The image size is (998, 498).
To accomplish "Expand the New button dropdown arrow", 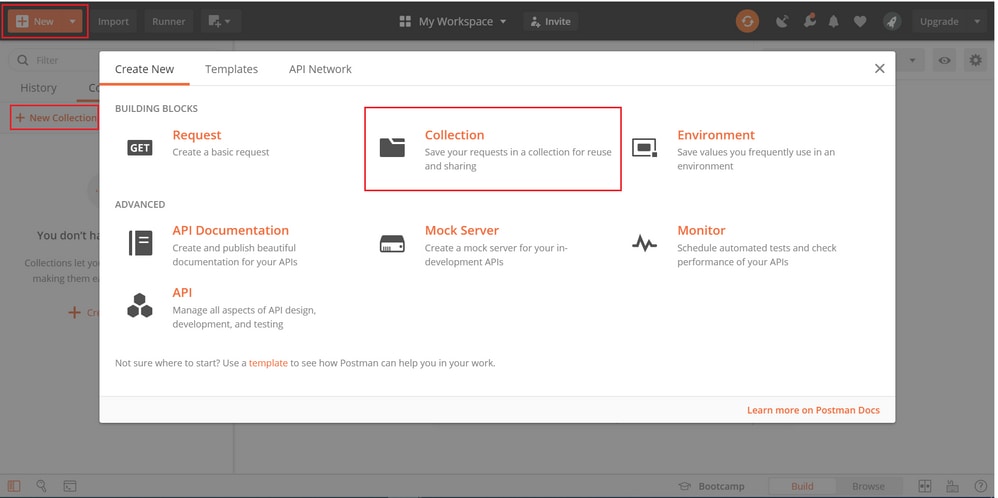I will (73, 22).
